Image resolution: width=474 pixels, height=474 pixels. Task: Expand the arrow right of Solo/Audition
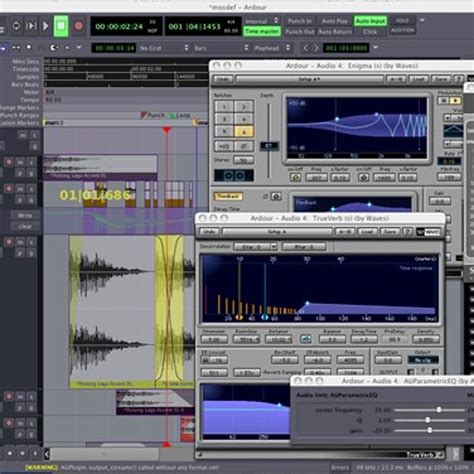coord(422,21)
